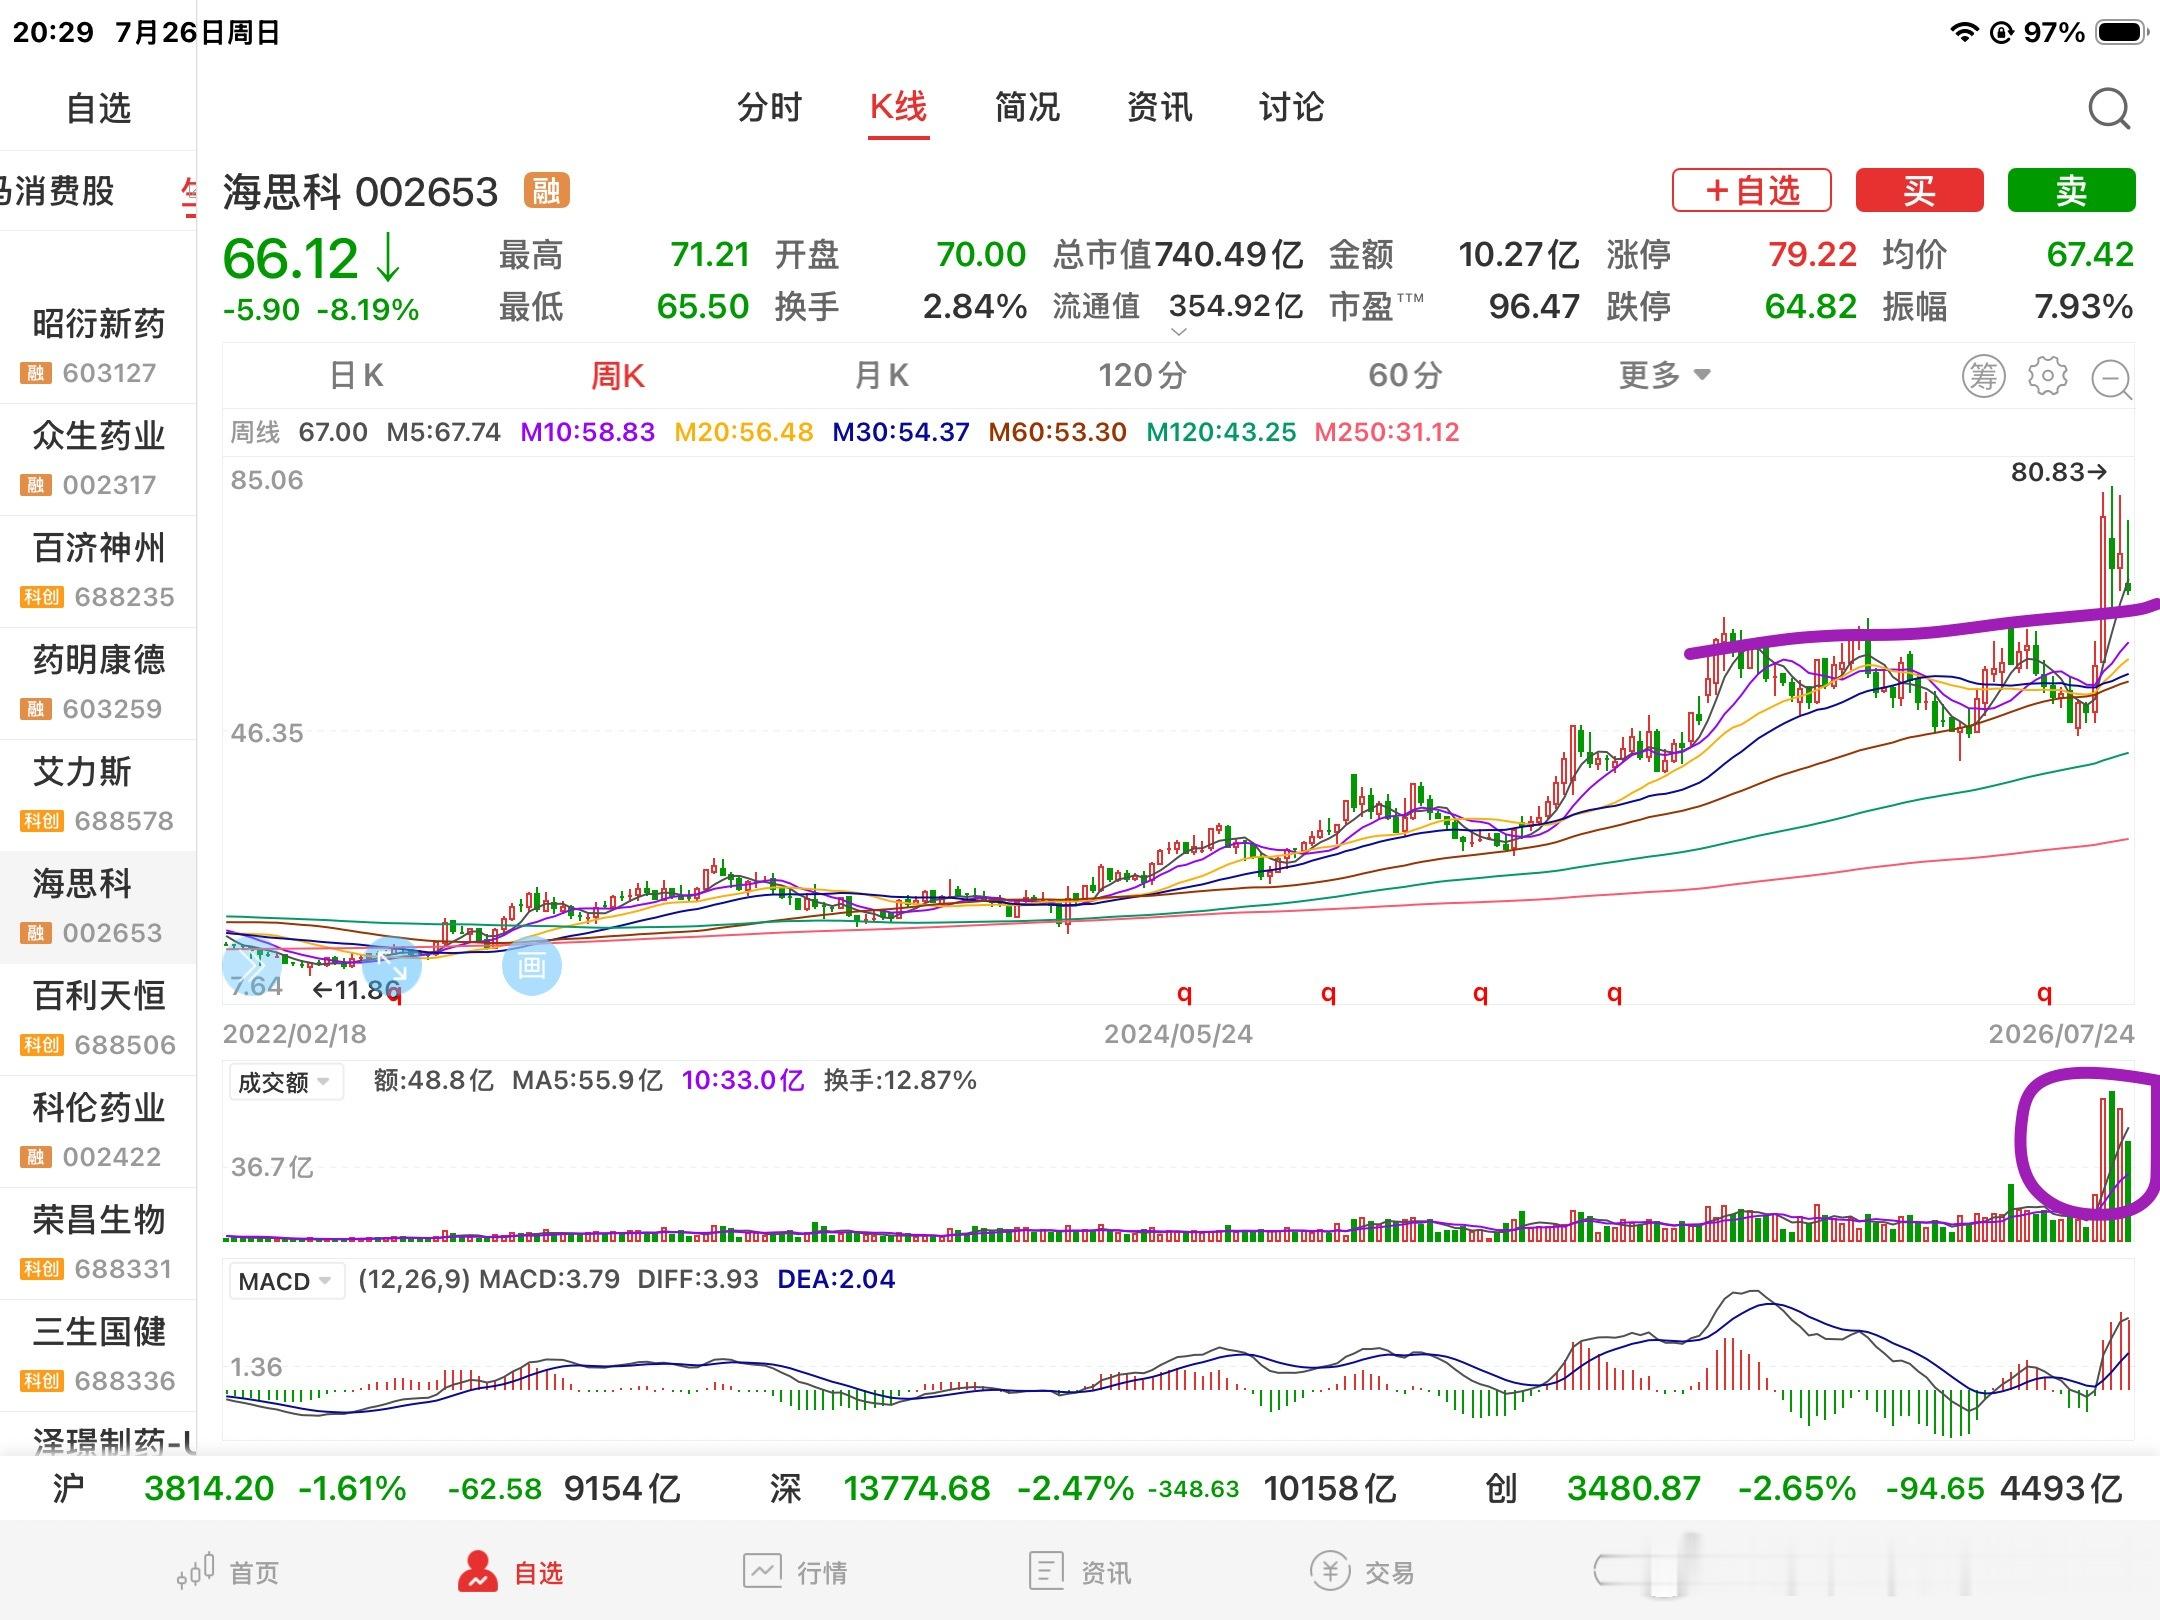The image size is (2160, 1620).
Task: Switch chart period to 60分
Action: click(x=1405, y=376)
